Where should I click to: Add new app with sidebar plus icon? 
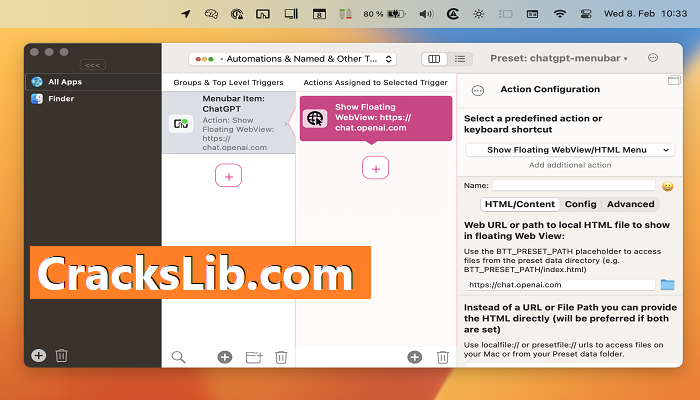[38, 355]
